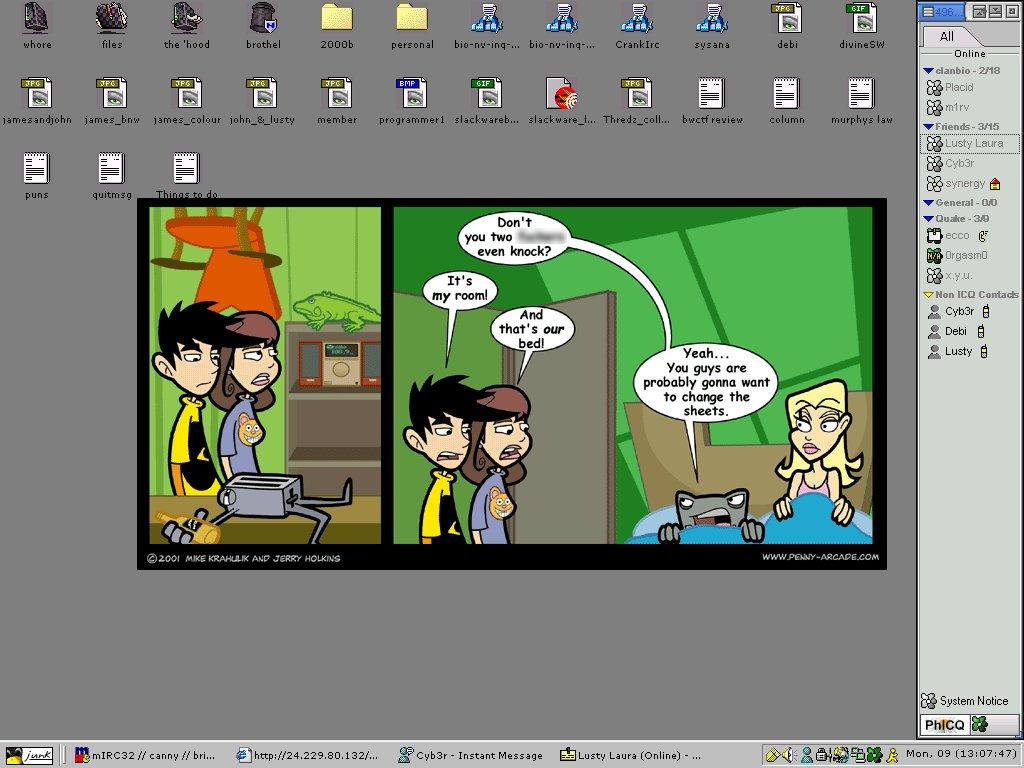This screenshot has width=1024, height=768.
Task: Click the Penny Arcade comic image
Action: click(511, 383)
